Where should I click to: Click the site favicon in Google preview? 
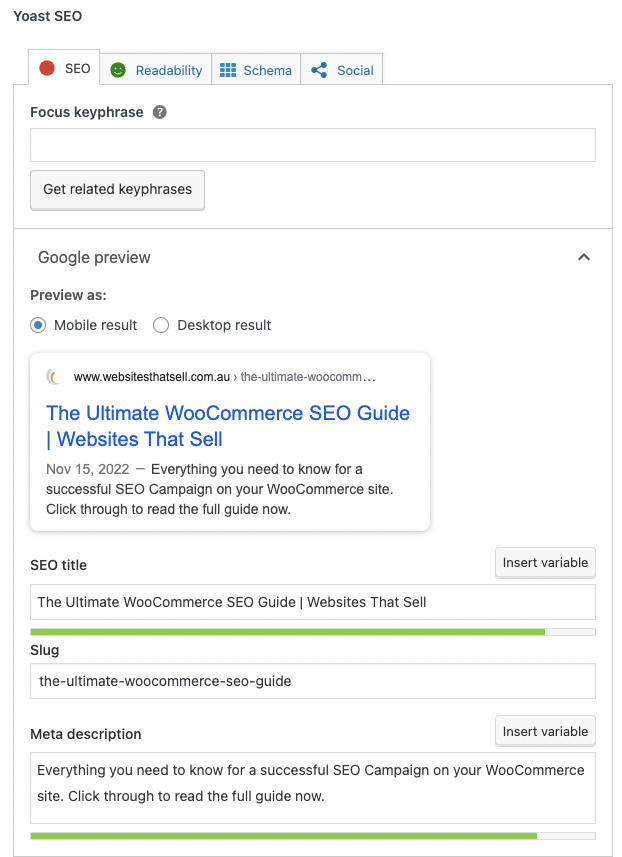coord(54,377)
